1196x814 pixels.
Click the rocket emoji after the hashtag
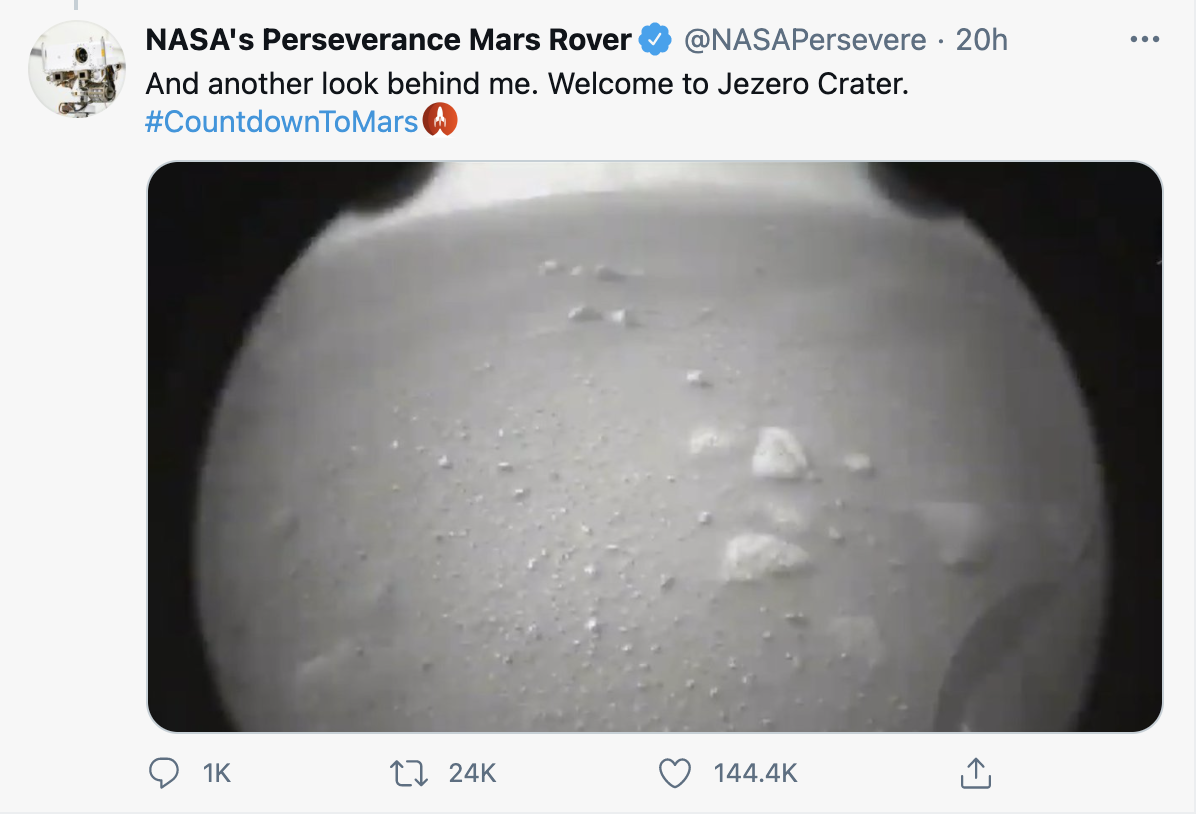(x=440, y=121)
